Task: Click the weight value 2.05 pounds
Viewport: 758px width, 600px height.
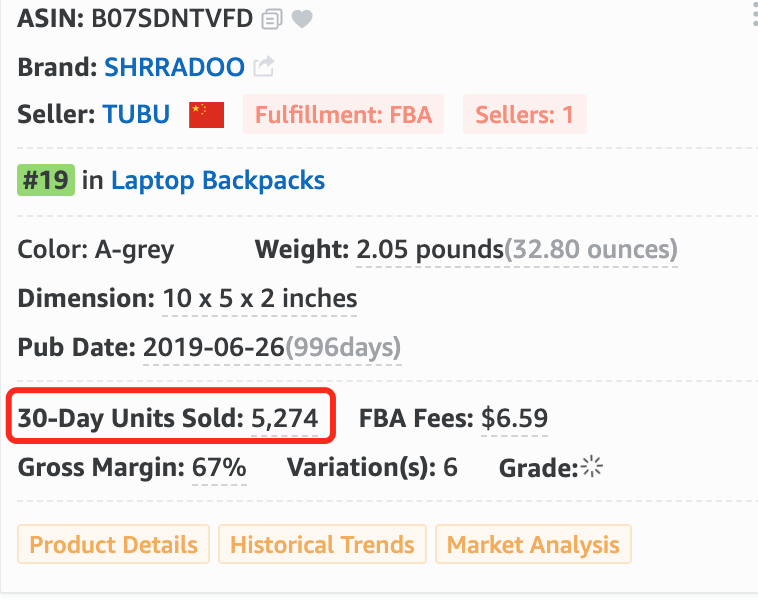Action: (x=430, y=250)
